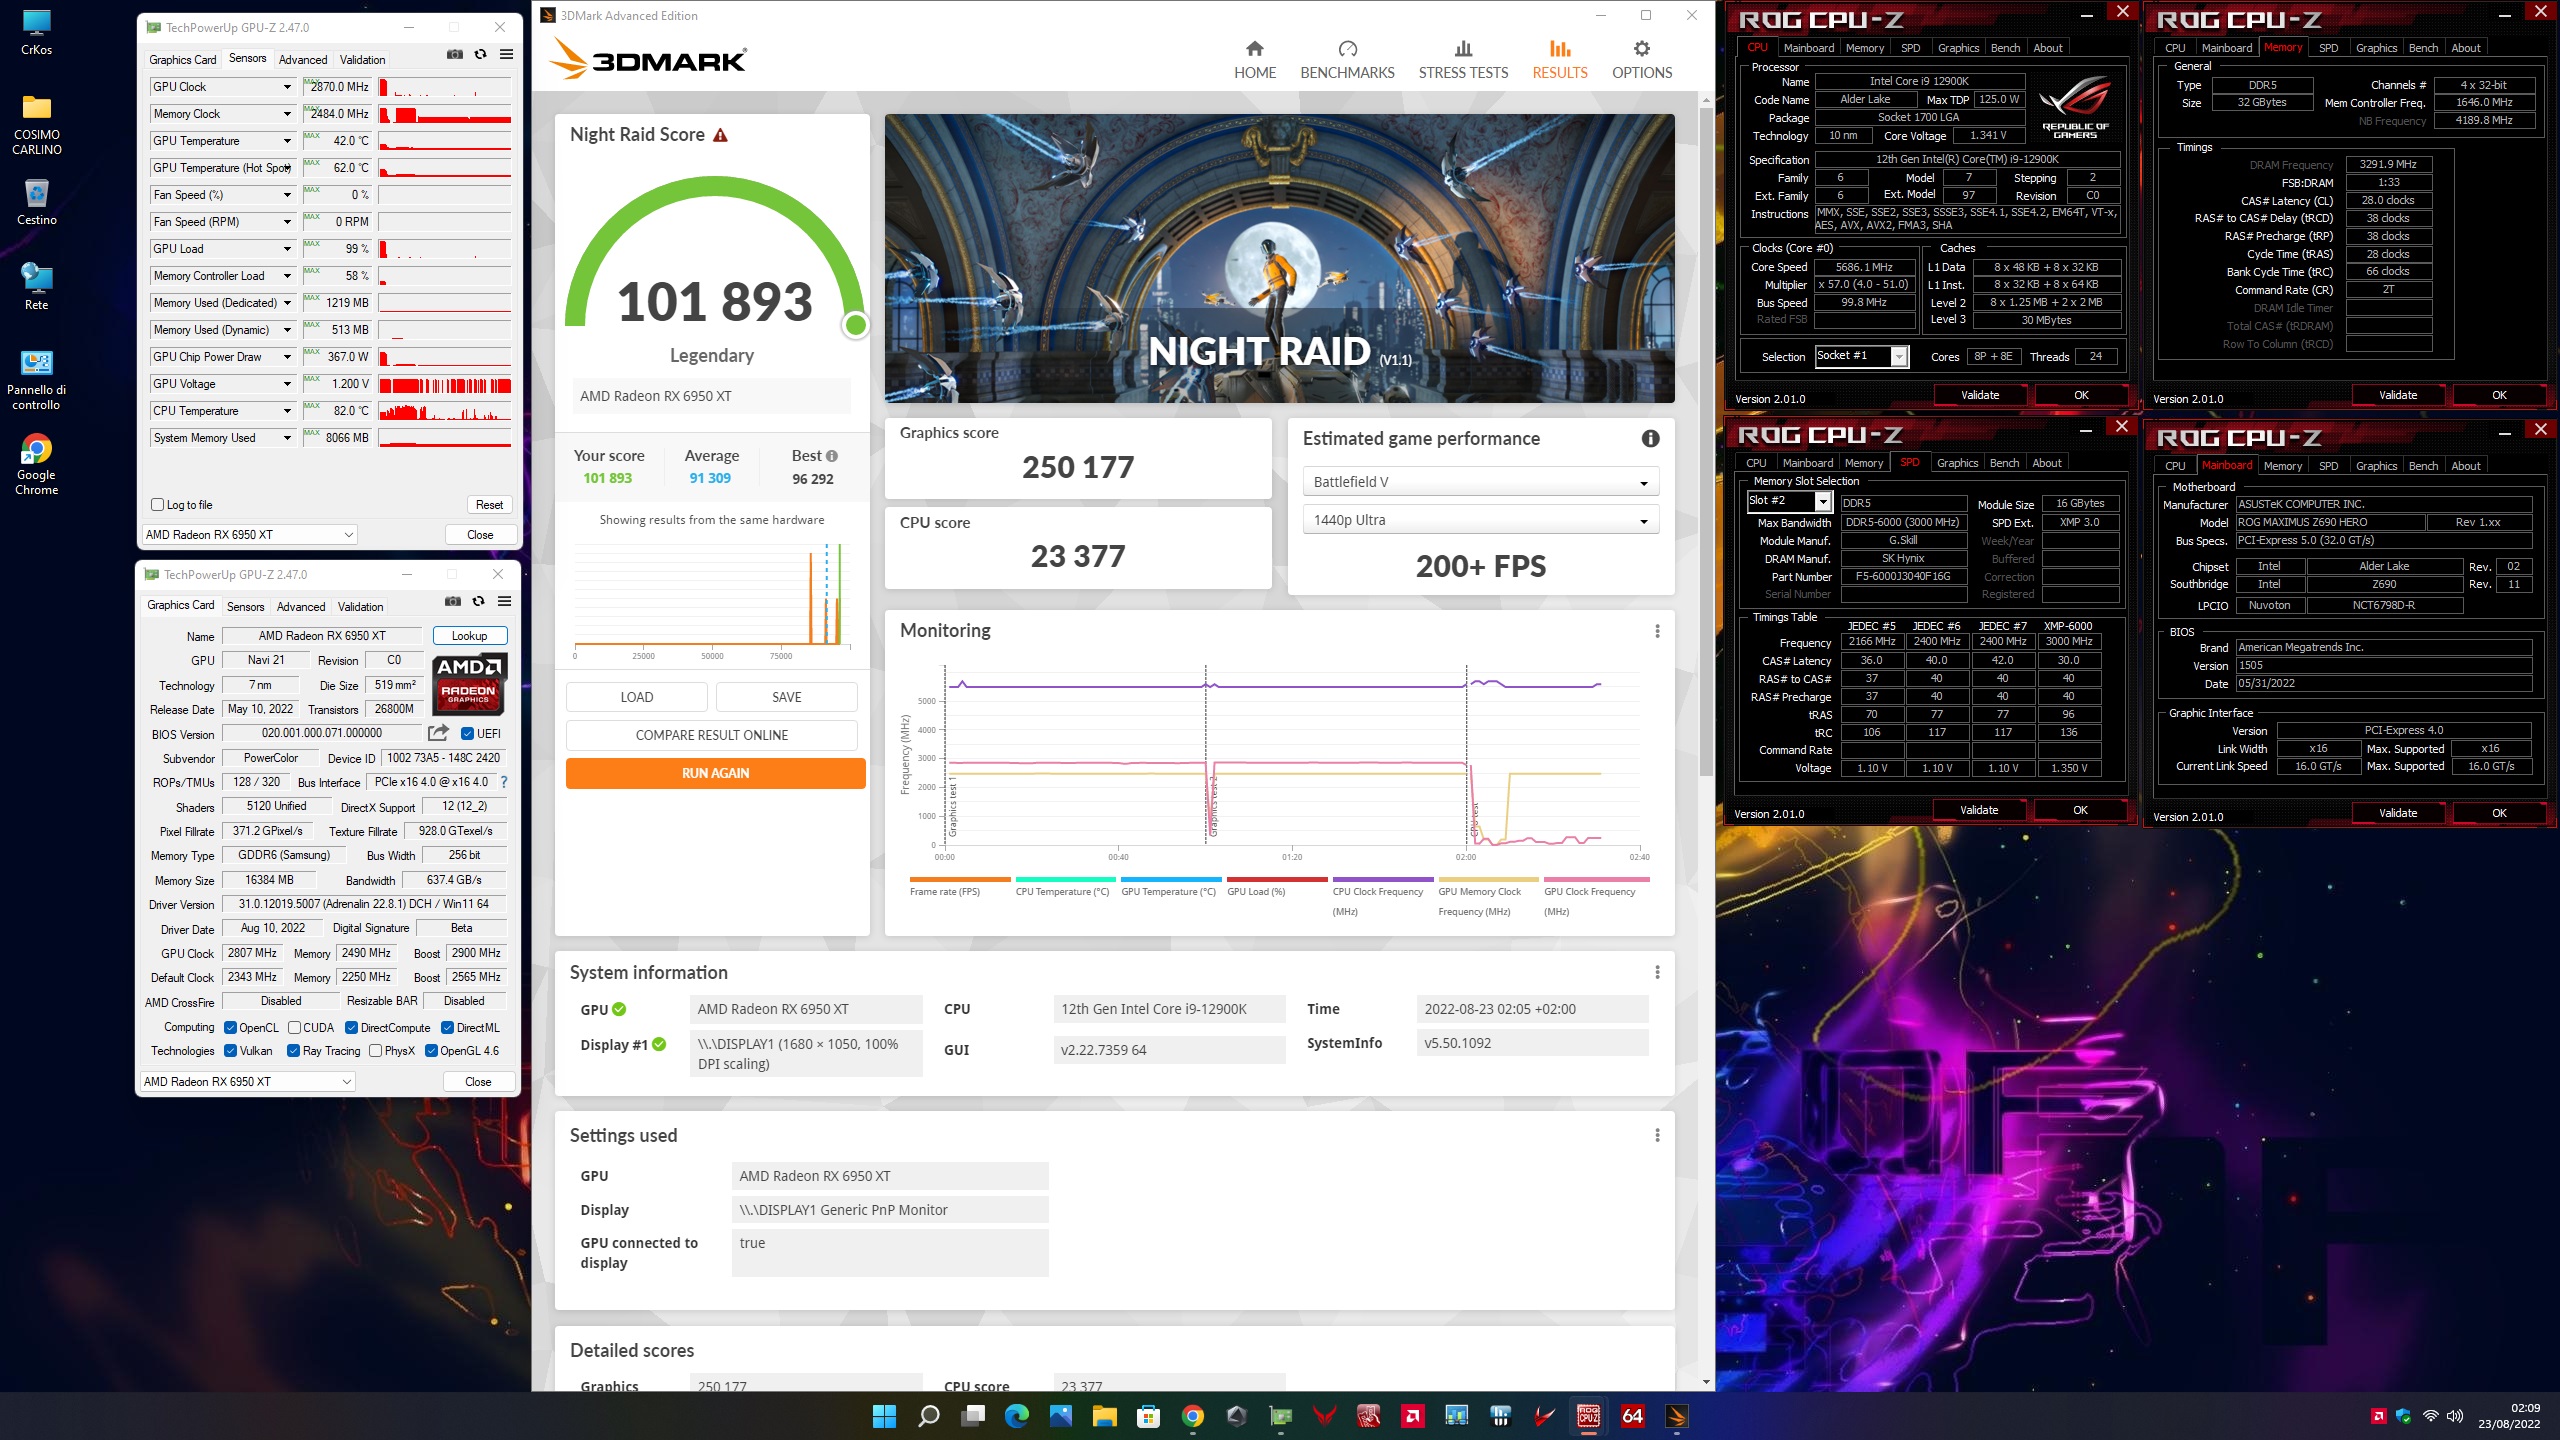The height and width of the screenshot is (1440, 2560).
Task: Click the refresh icon in GPU-Z Graphics Card window
Action: pyautogui.click(x=479, y=601)
